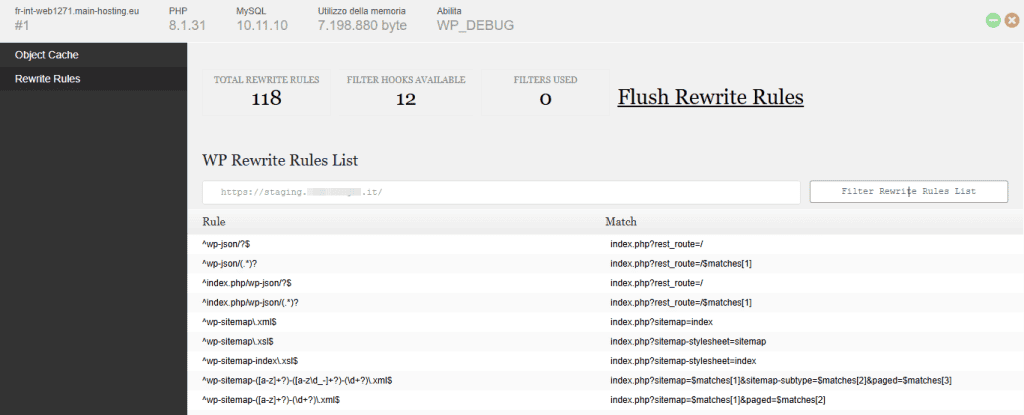This screenshot has width=1024, height=415.
Task: Click the MySQL 10.11.10 version info
Action: pyautogui.click(x=262, y=25)
